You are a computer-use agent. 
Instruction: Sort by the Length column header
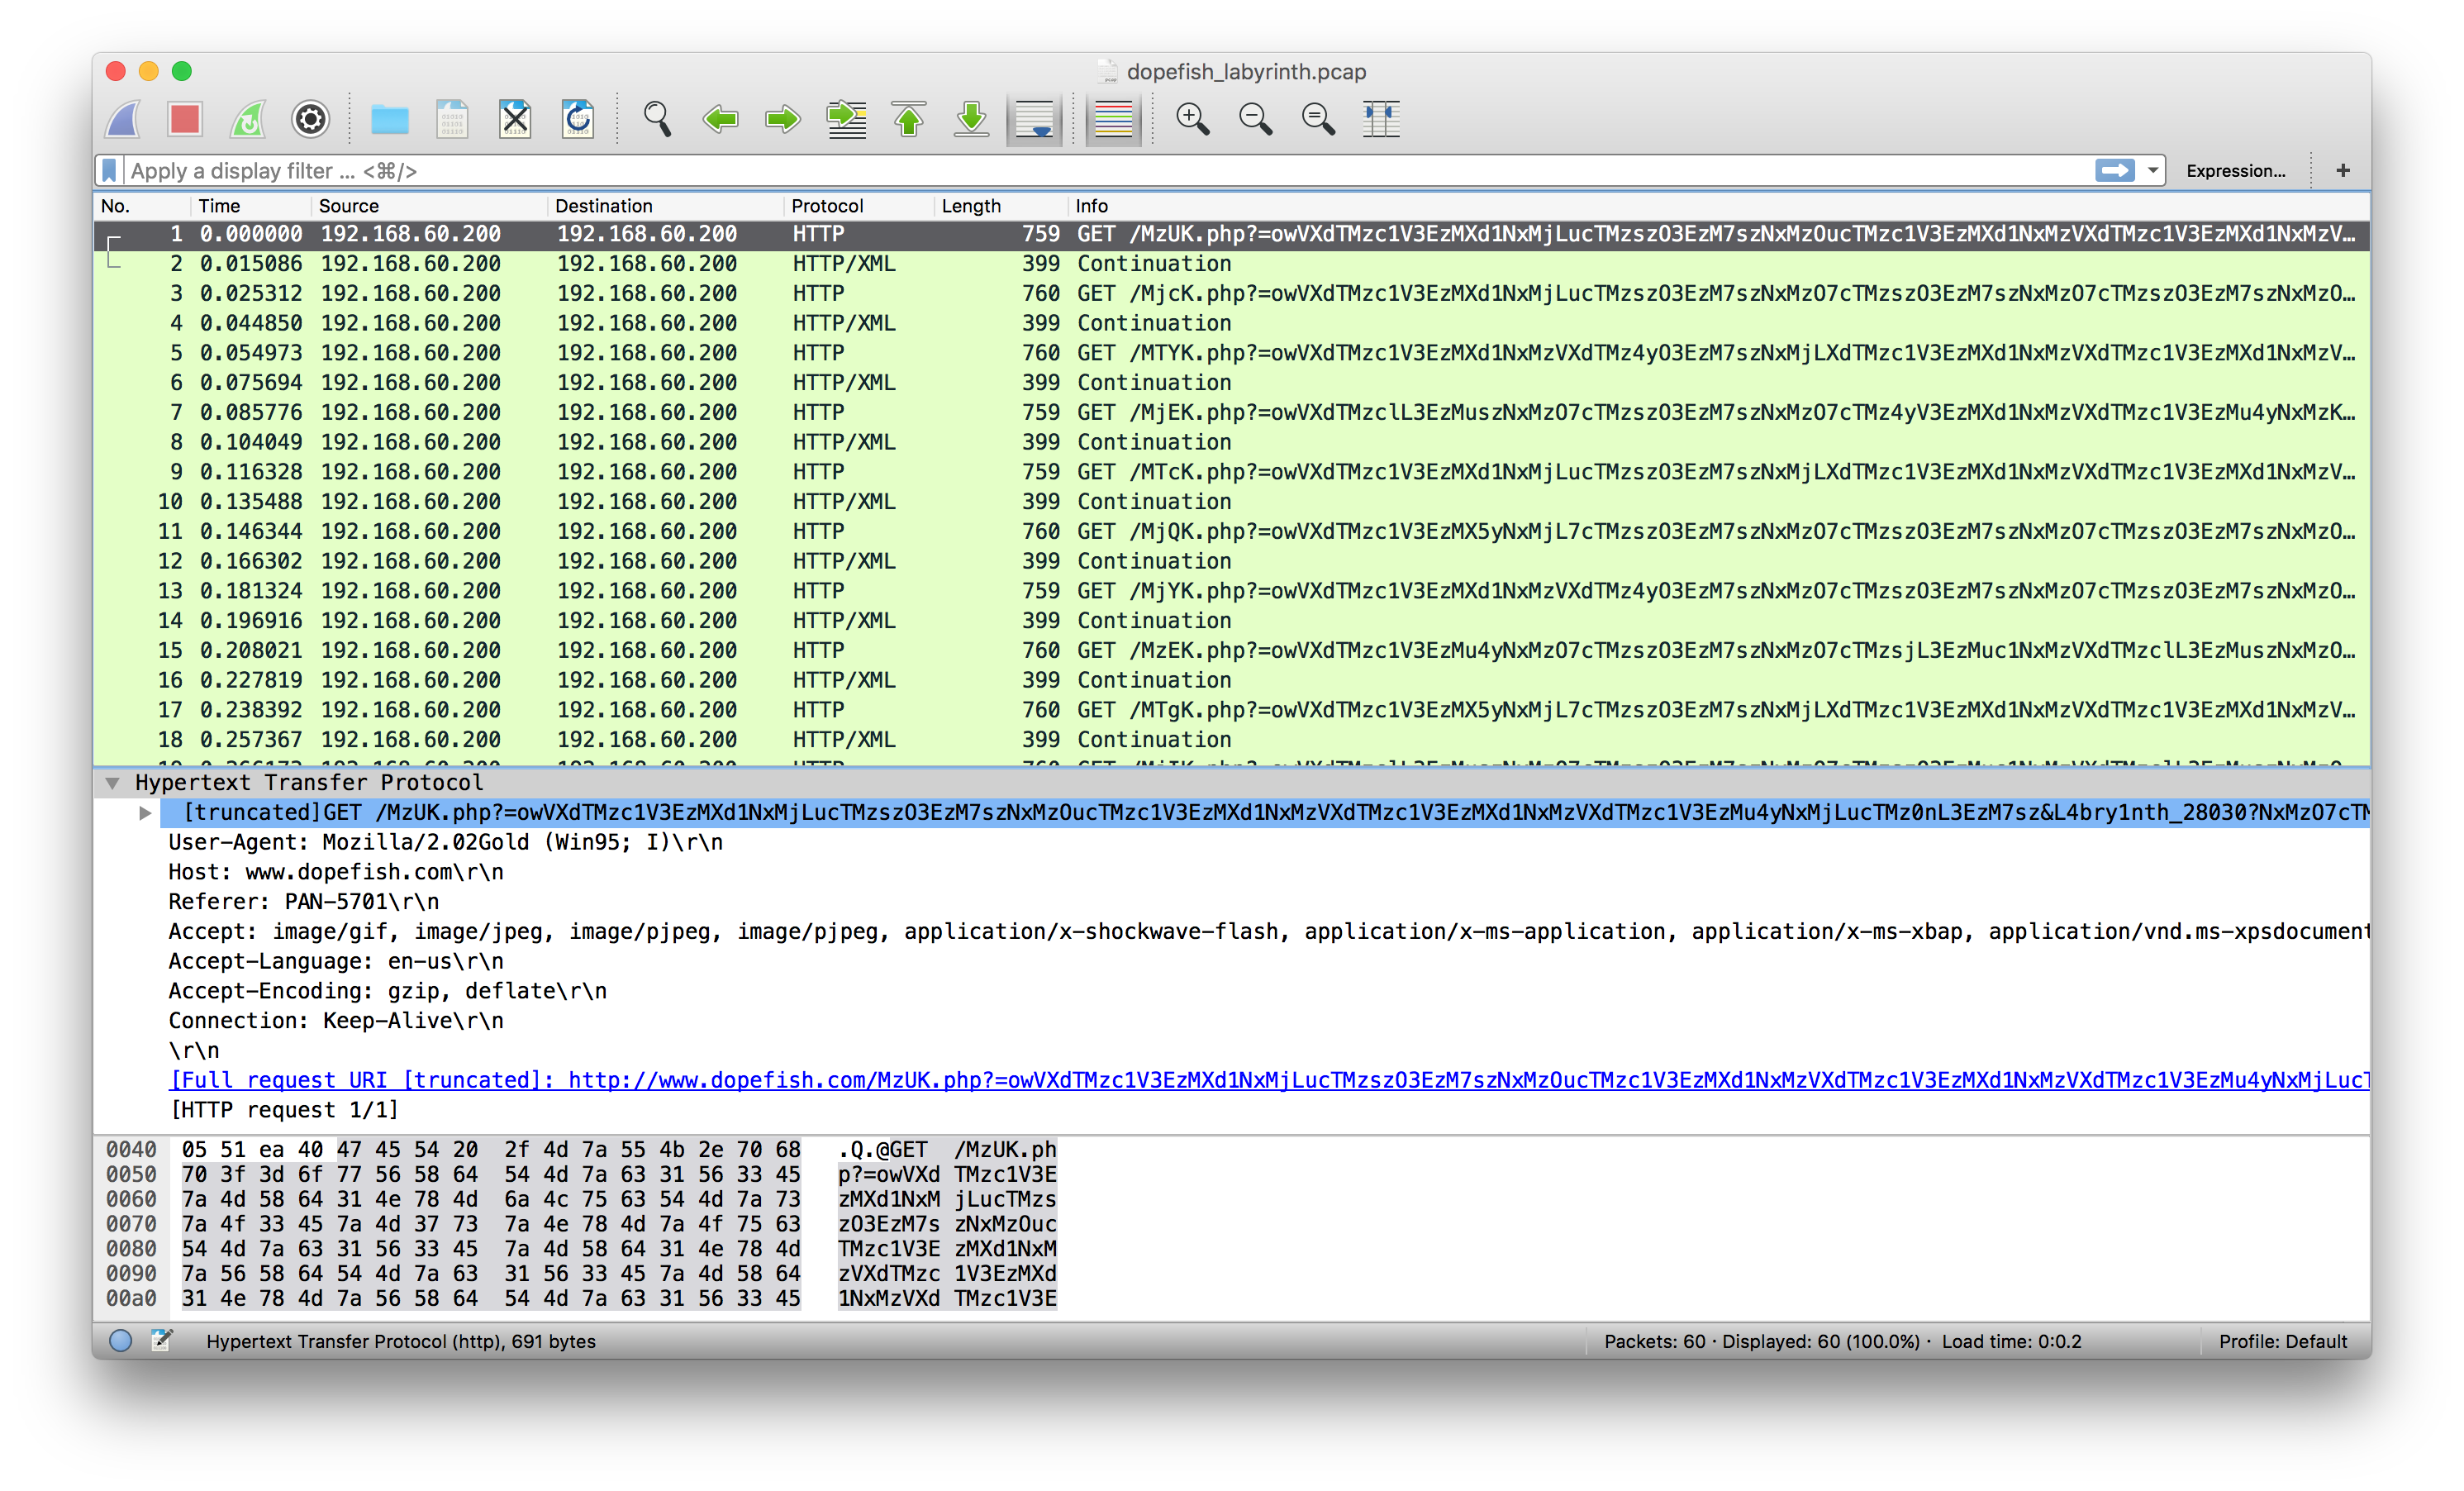(1001, 206)
